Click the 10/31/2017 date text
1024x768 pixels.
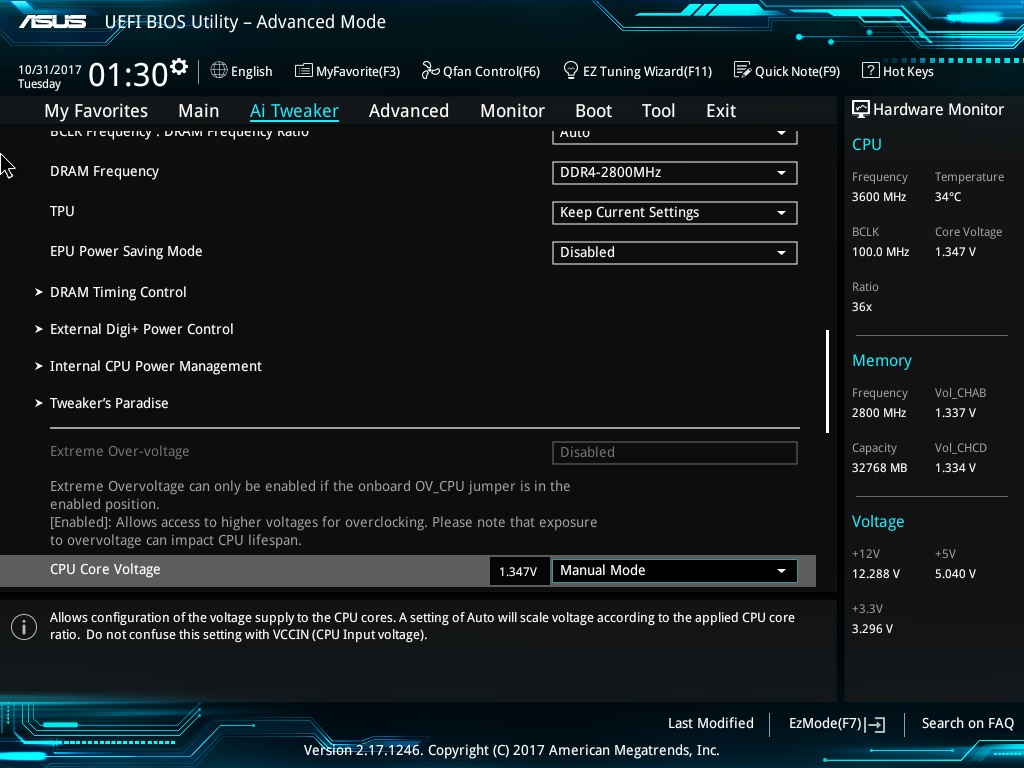(x=50, y=69)
